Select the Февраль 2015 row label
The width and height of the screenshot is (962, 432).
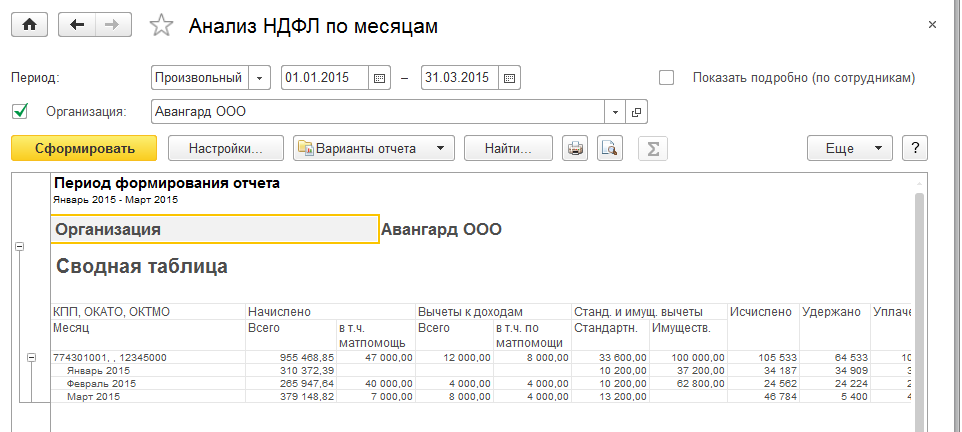point(101,384)
